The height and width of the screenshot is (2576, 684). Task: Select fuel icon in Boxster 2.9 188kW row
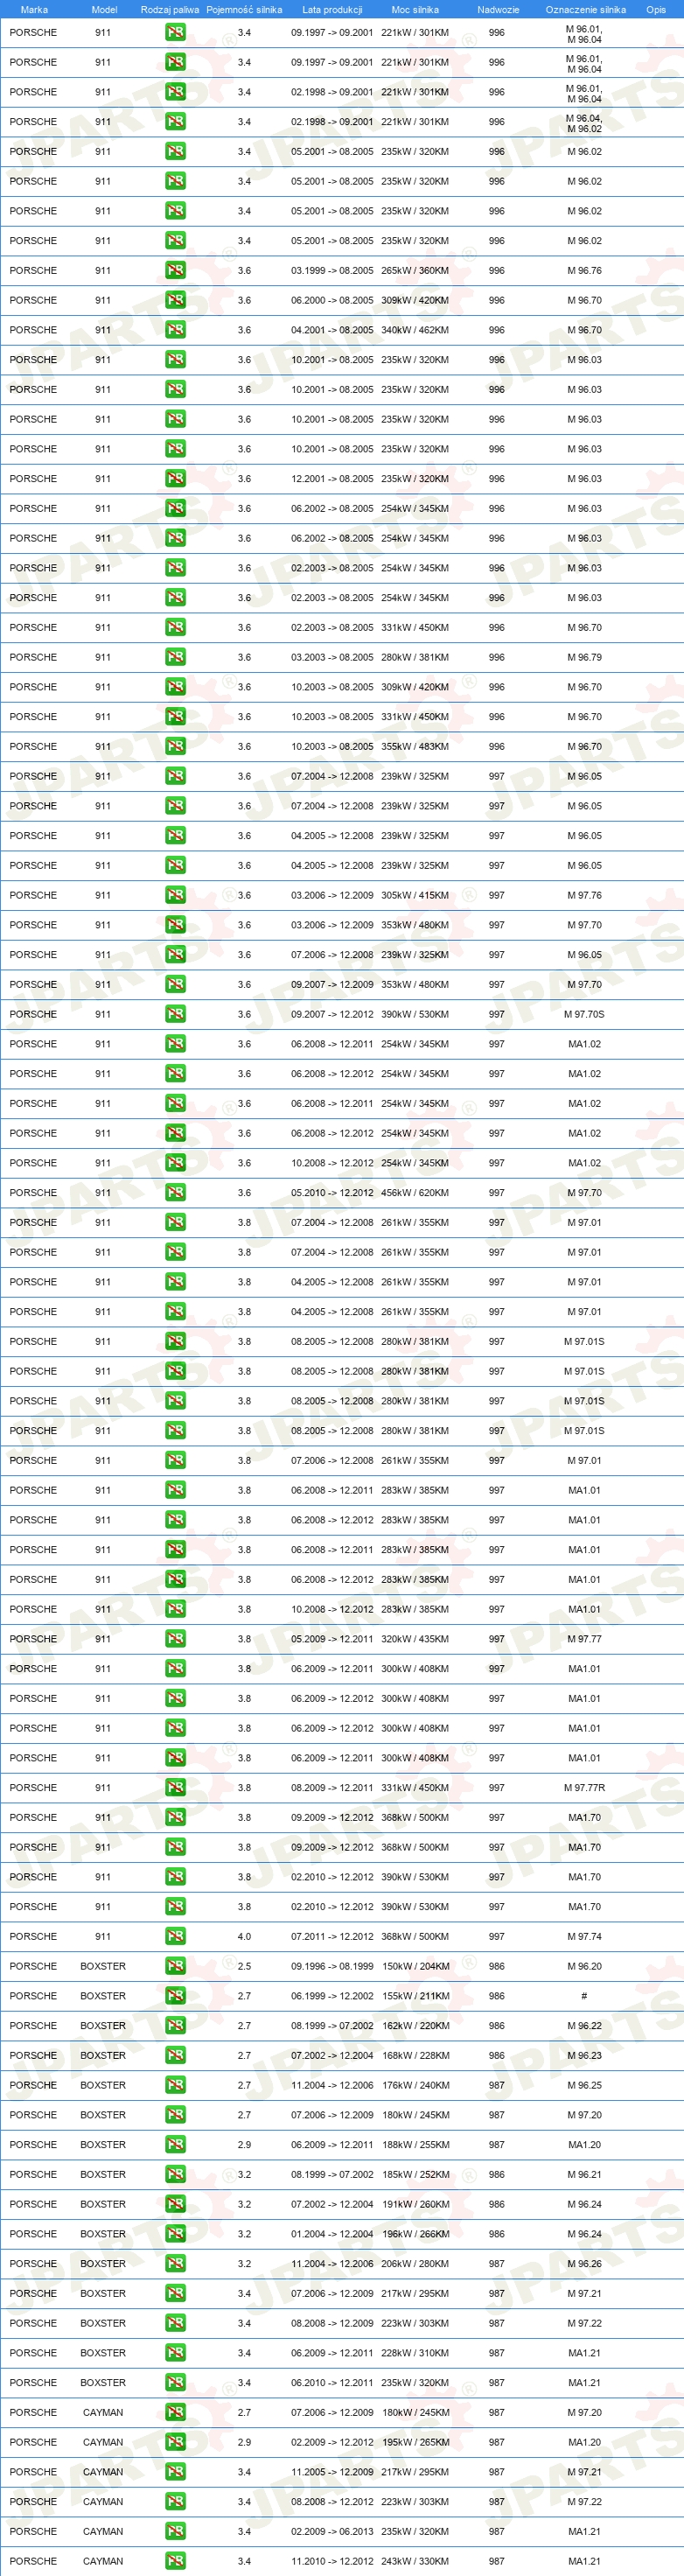click(x=175, y=2144)
